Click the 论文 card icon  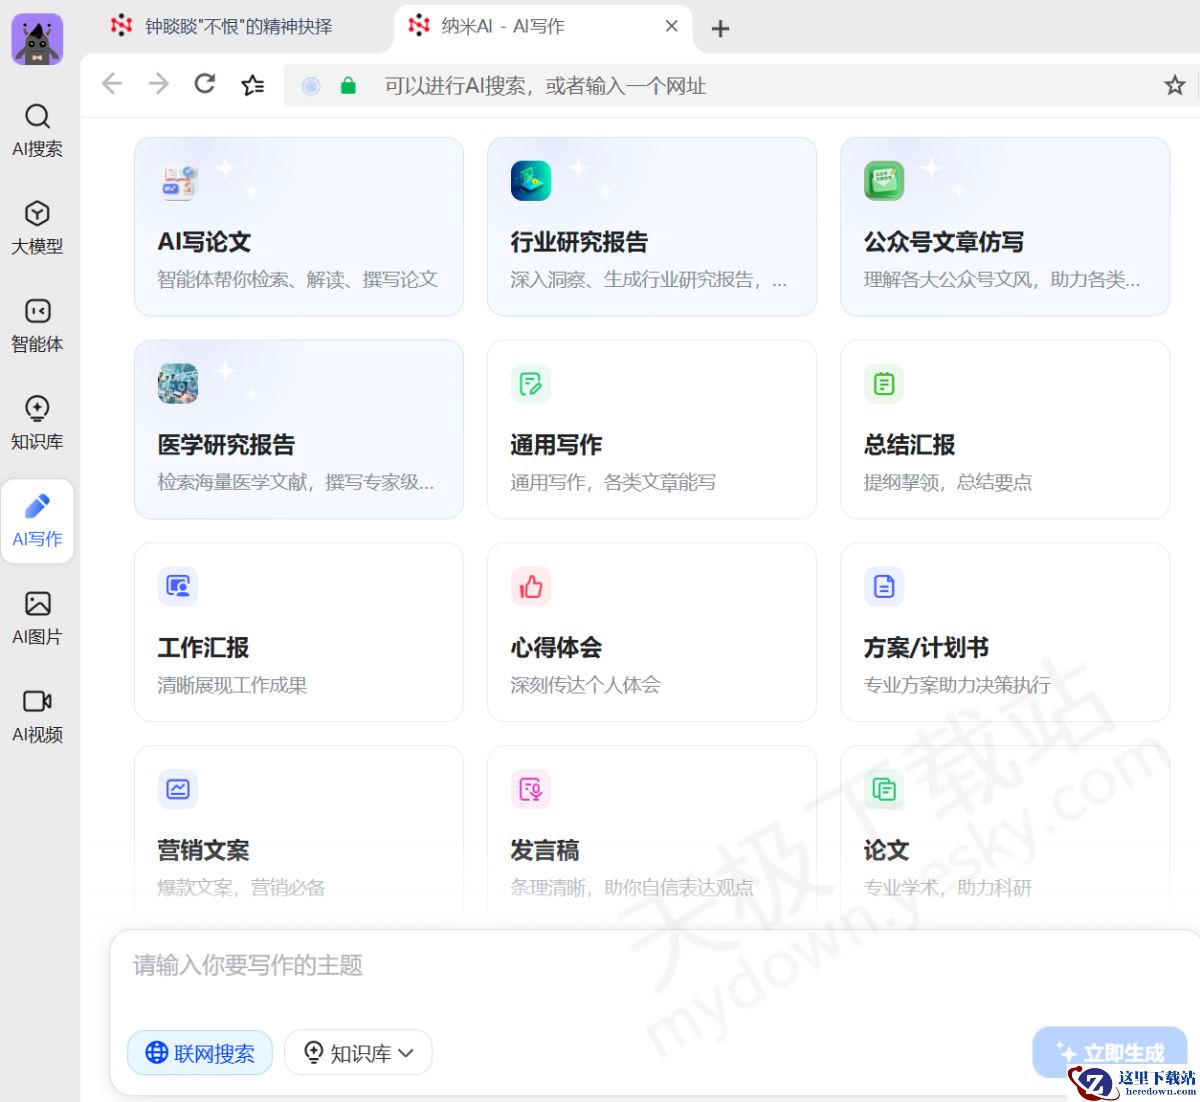[884, 789]
